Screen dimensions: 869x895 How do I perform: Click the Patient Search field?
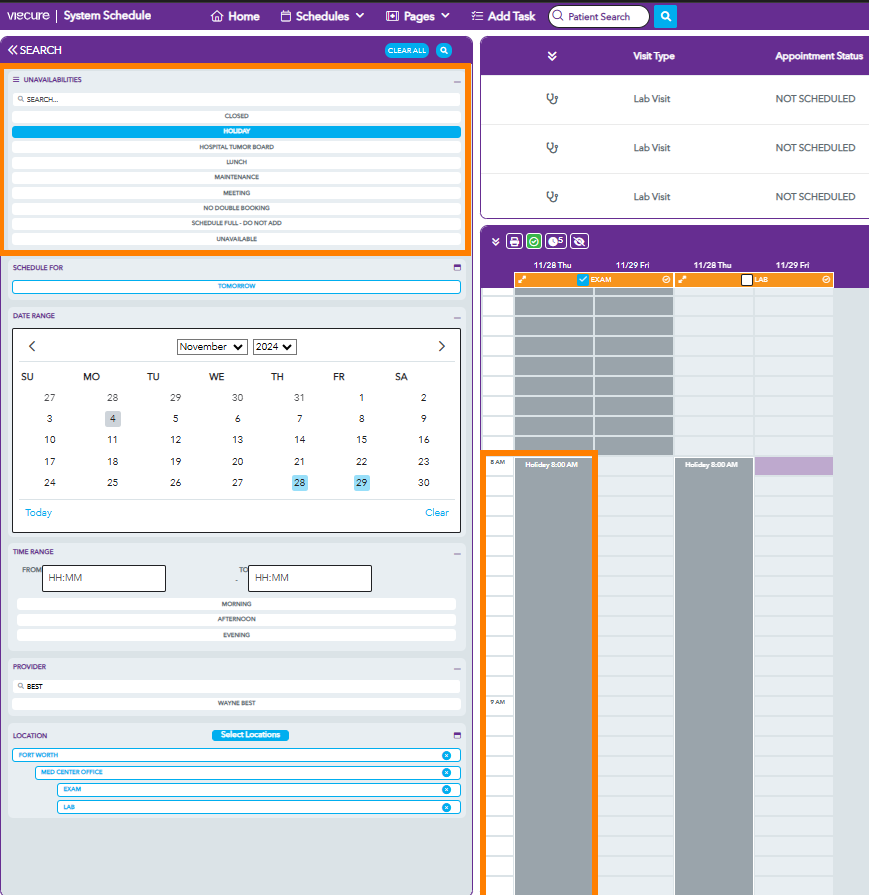[x=599, y=17]
